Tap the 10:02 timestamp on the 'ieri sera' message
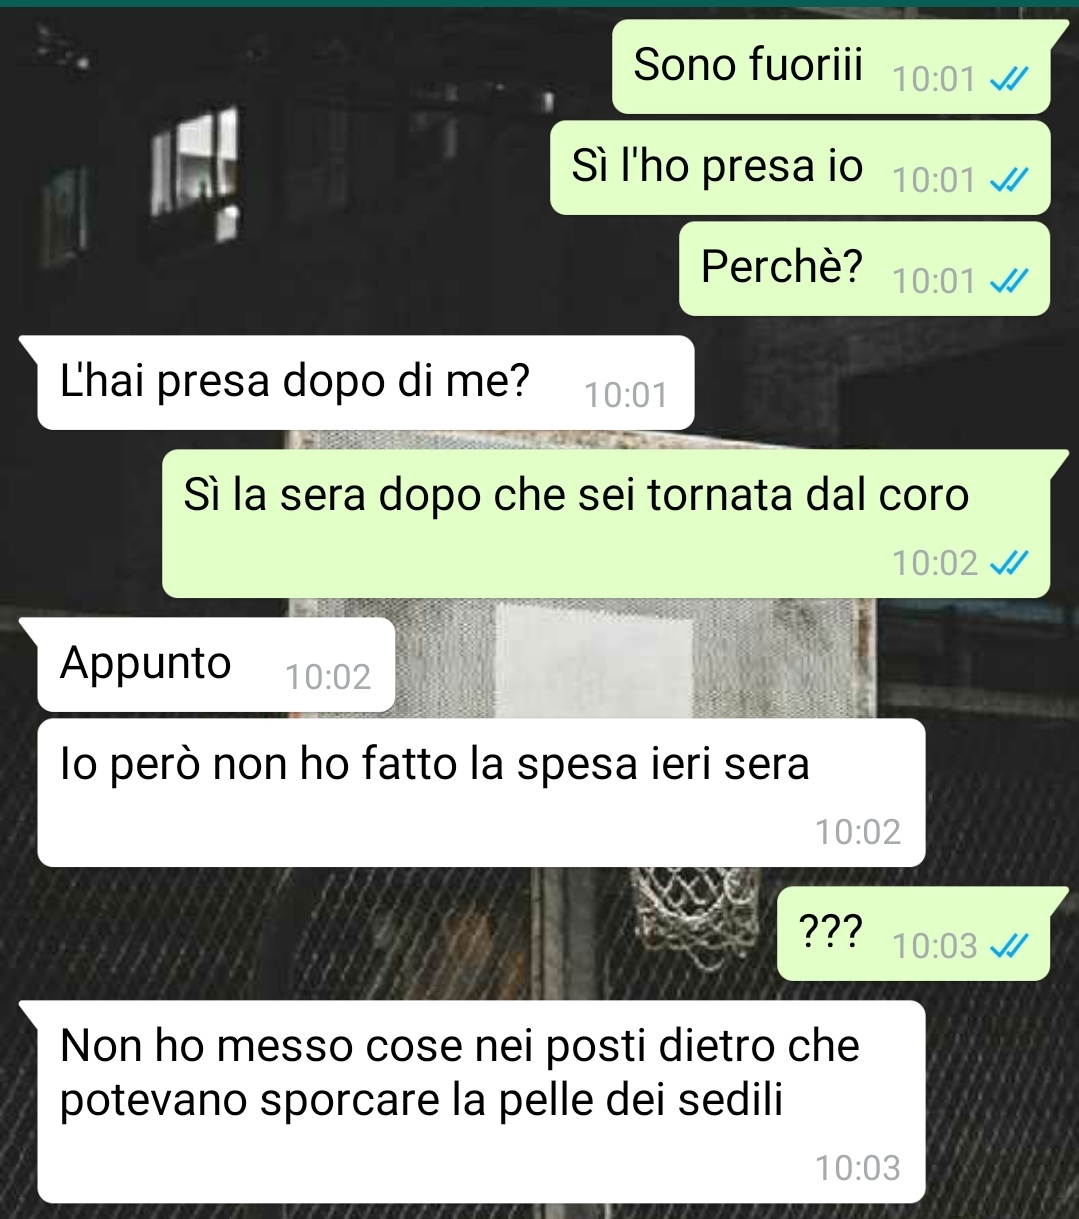Viewport: 1079px width, 1219px height. tap(858, 832)
